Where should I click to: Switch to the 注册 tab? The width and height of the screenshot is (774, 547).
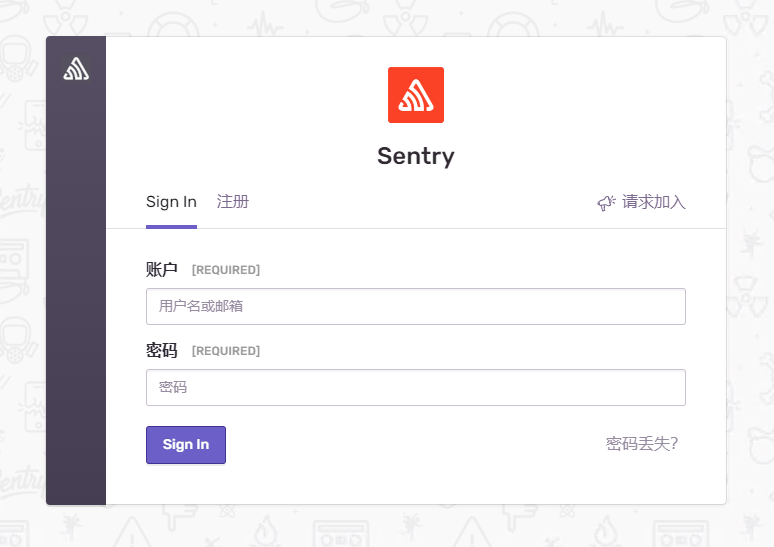pyautogui.click(x=232, y=202)
